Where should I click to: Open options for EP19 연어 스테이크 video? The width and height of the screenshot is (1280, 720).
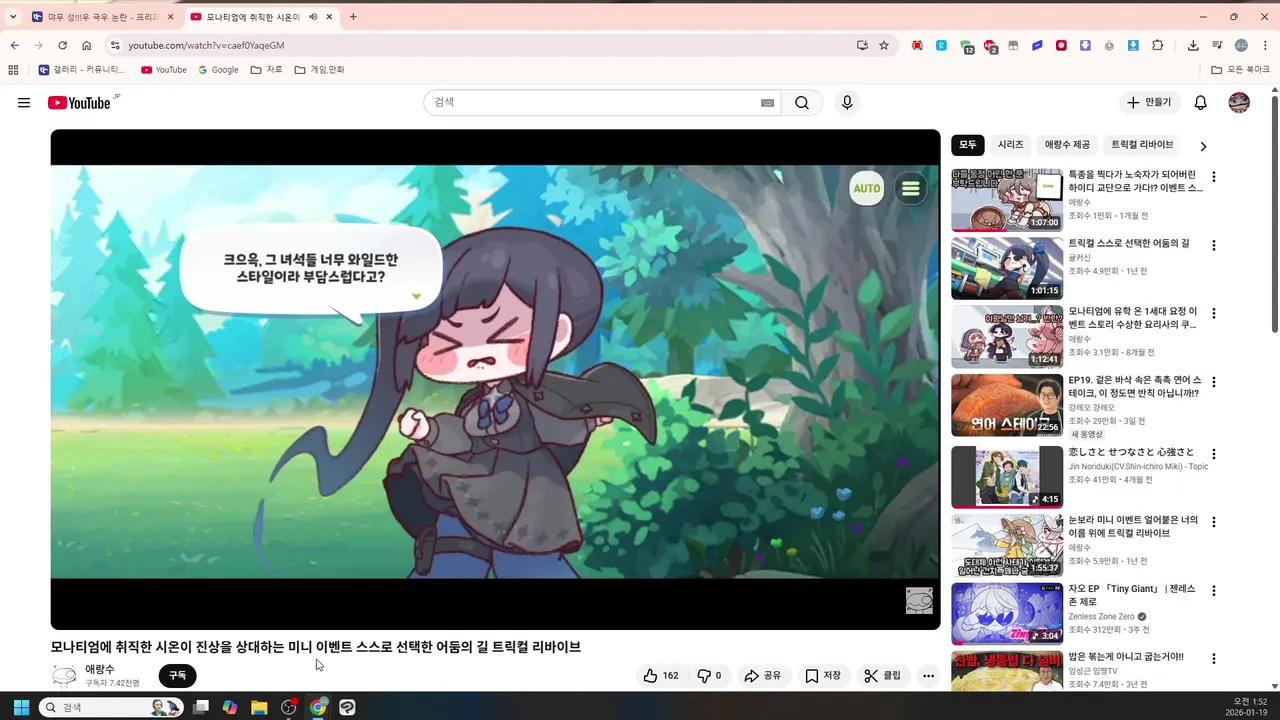[1214, 382]
